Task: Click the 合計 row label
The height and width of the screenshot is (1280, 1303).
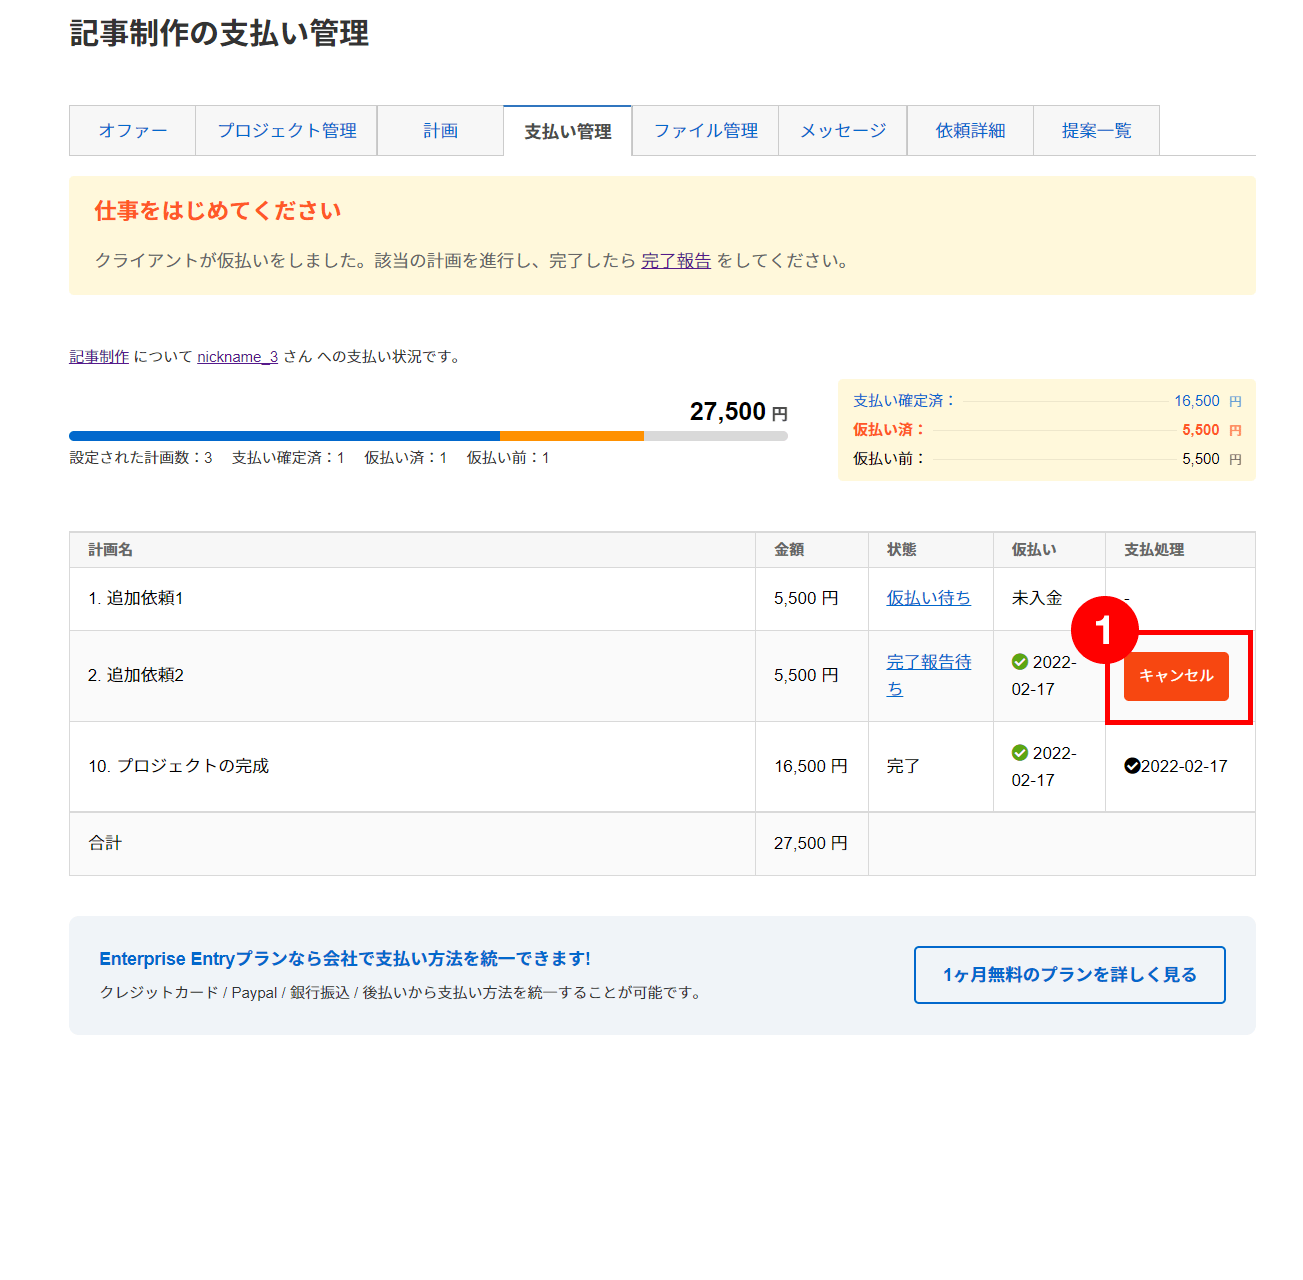Action: 105,843
